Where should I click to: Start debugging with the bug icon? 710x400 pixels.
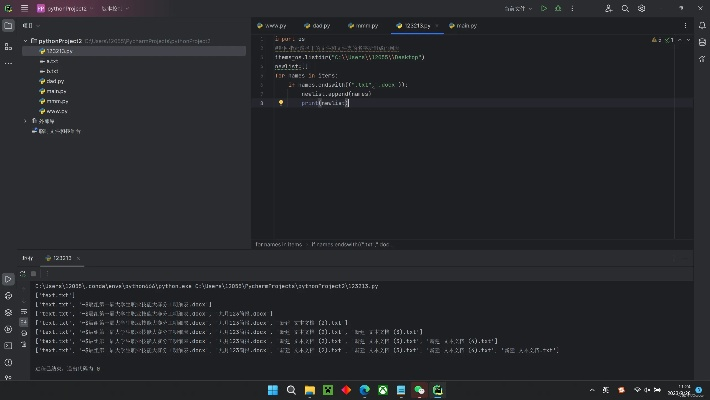(558, 8)
